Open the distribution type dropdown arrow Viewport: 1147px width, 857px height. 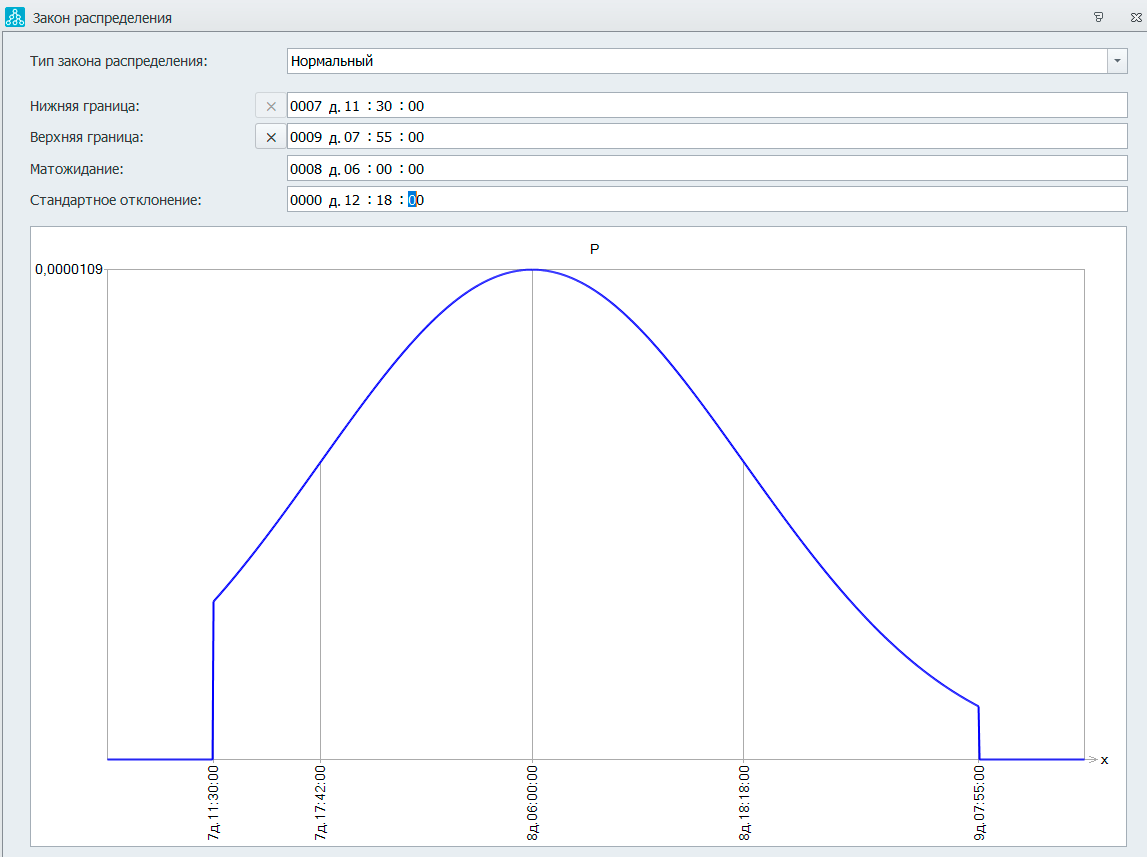pyautogui.click(x=1117, y=61)
